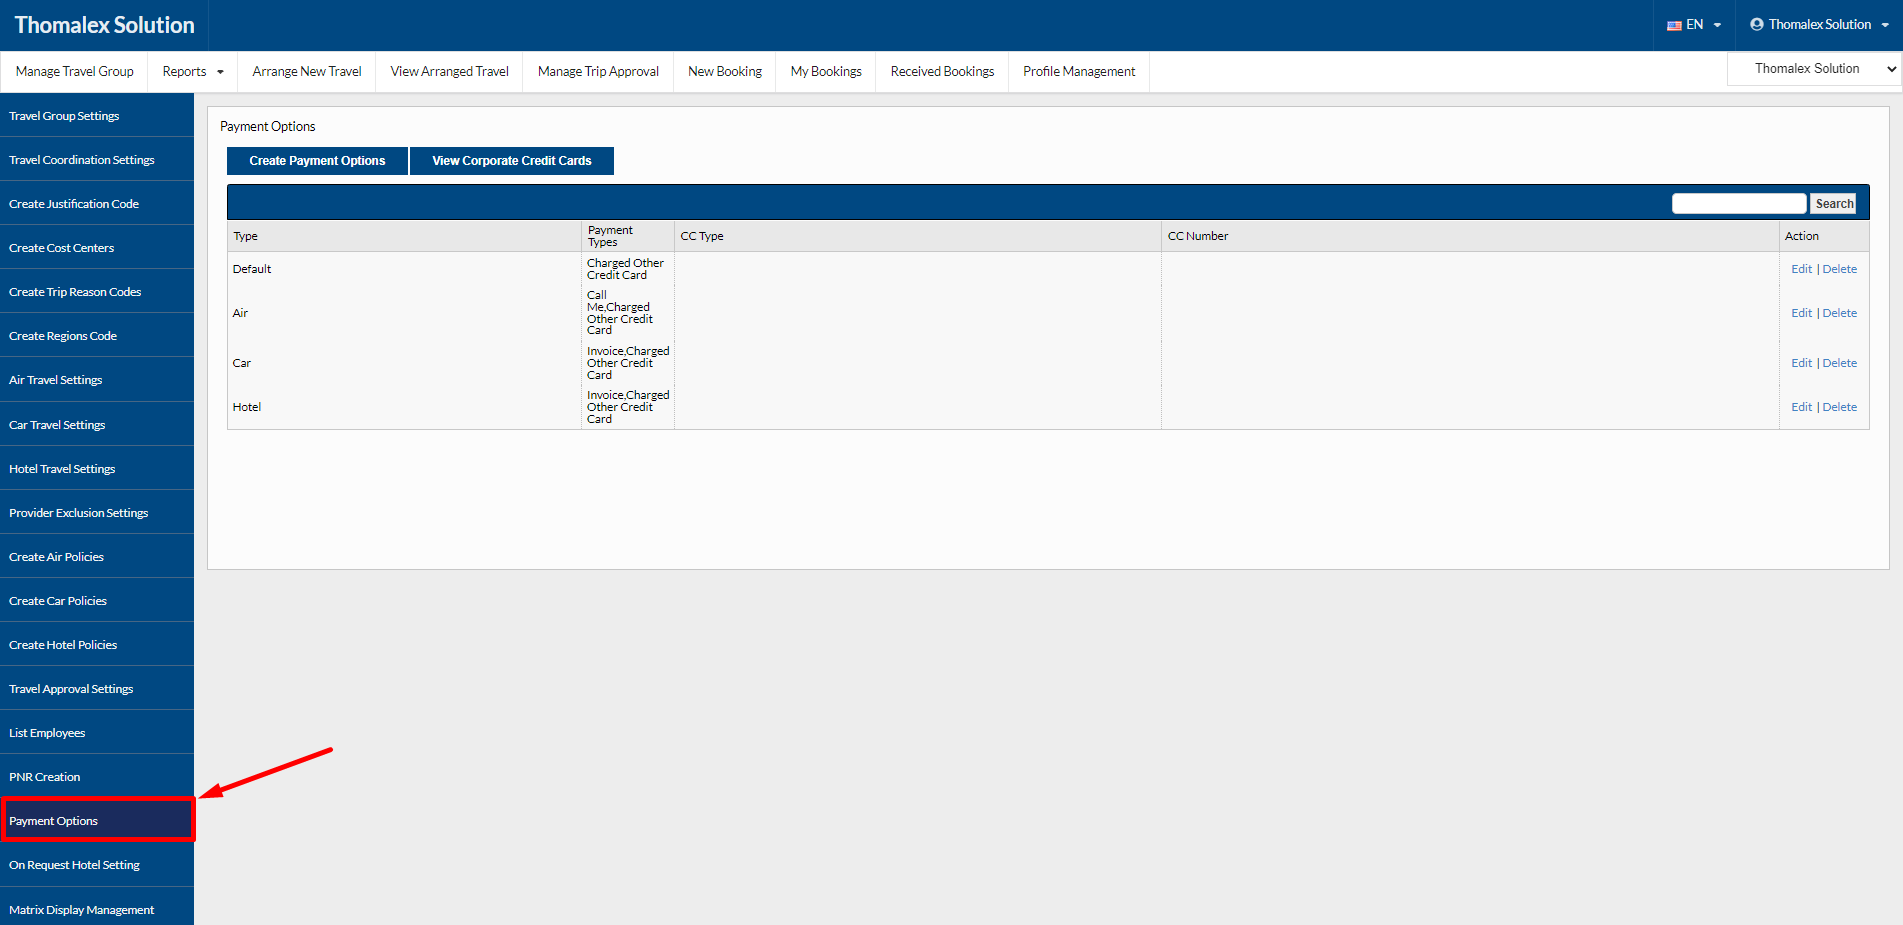Go to New Booking
1903x925 pixels.
[725, 72]
